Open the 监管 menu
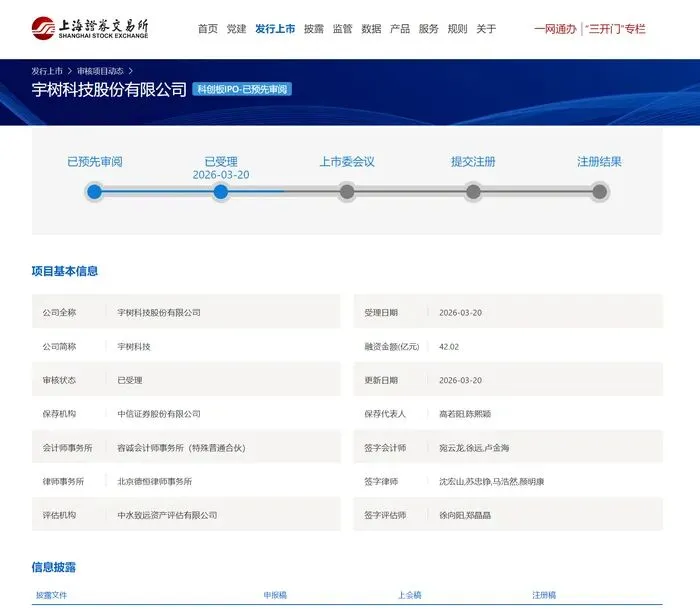The width and height of the screenshot is (700, 610). (x=342, y=29)
